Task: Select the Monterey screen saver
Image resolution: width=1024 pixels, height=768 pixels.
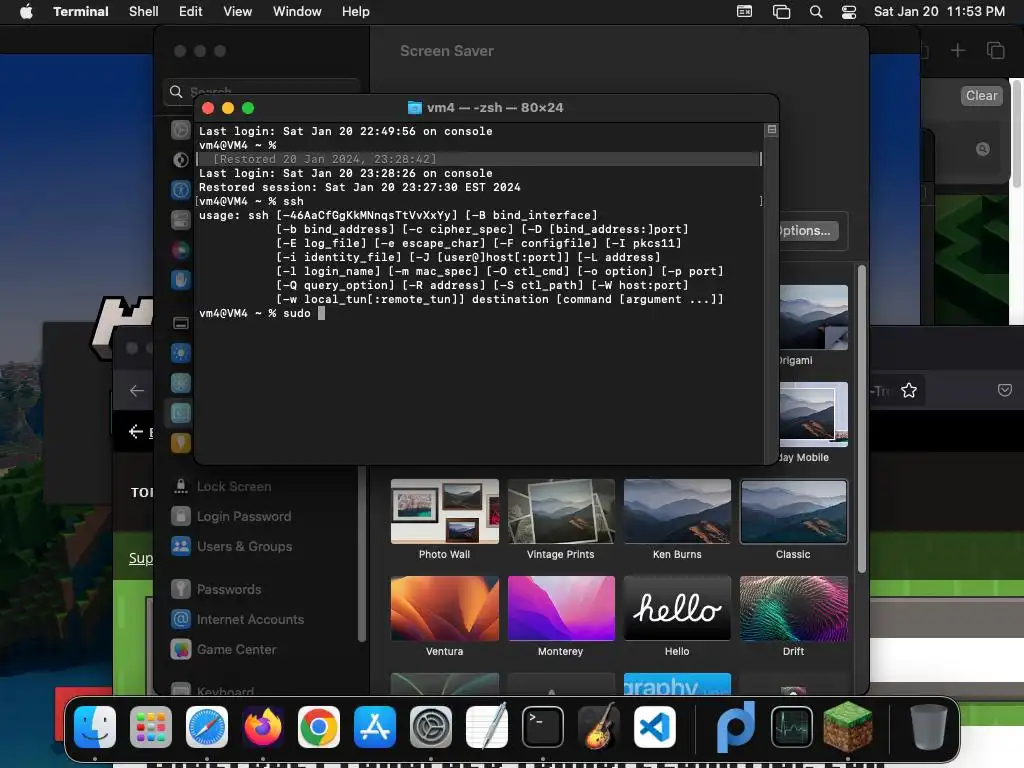Action: click(561, 609)
